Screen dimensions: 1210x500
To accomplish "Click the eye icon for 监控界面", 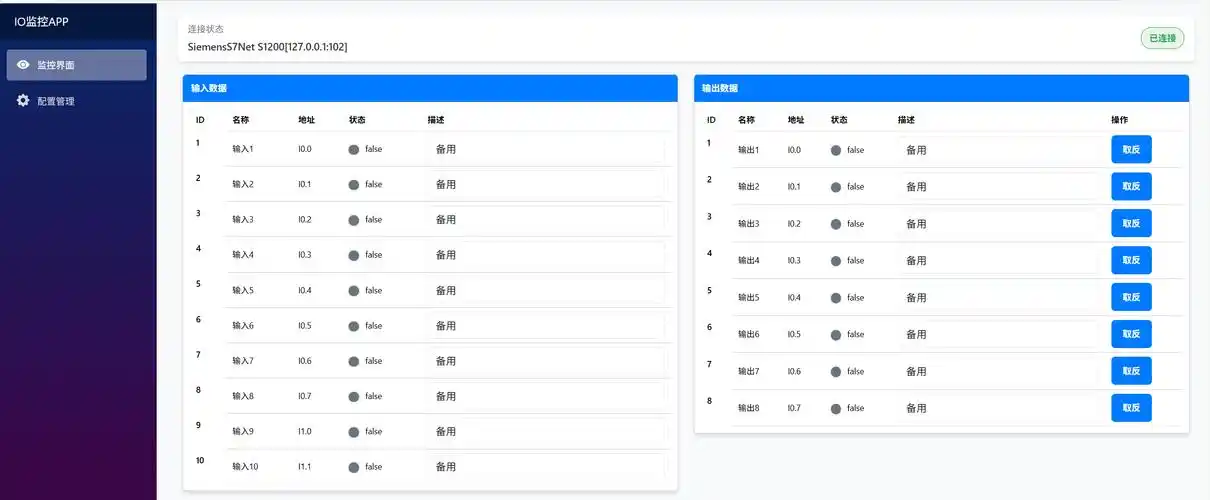I will tap(23, 65).
